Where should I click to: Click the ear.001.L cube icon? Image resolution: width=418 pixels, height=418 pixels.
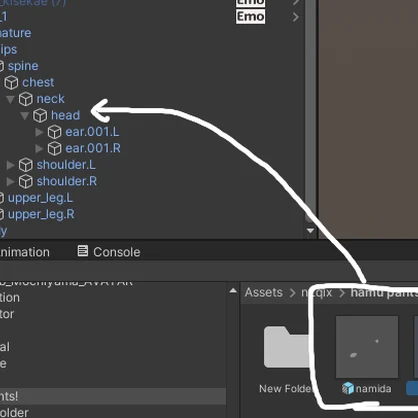(55, 132)
